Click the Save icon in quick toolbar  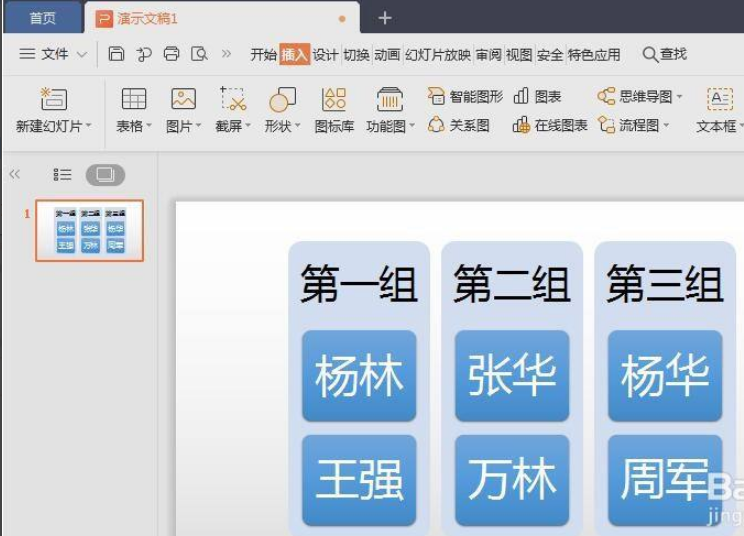click(116, 54)
